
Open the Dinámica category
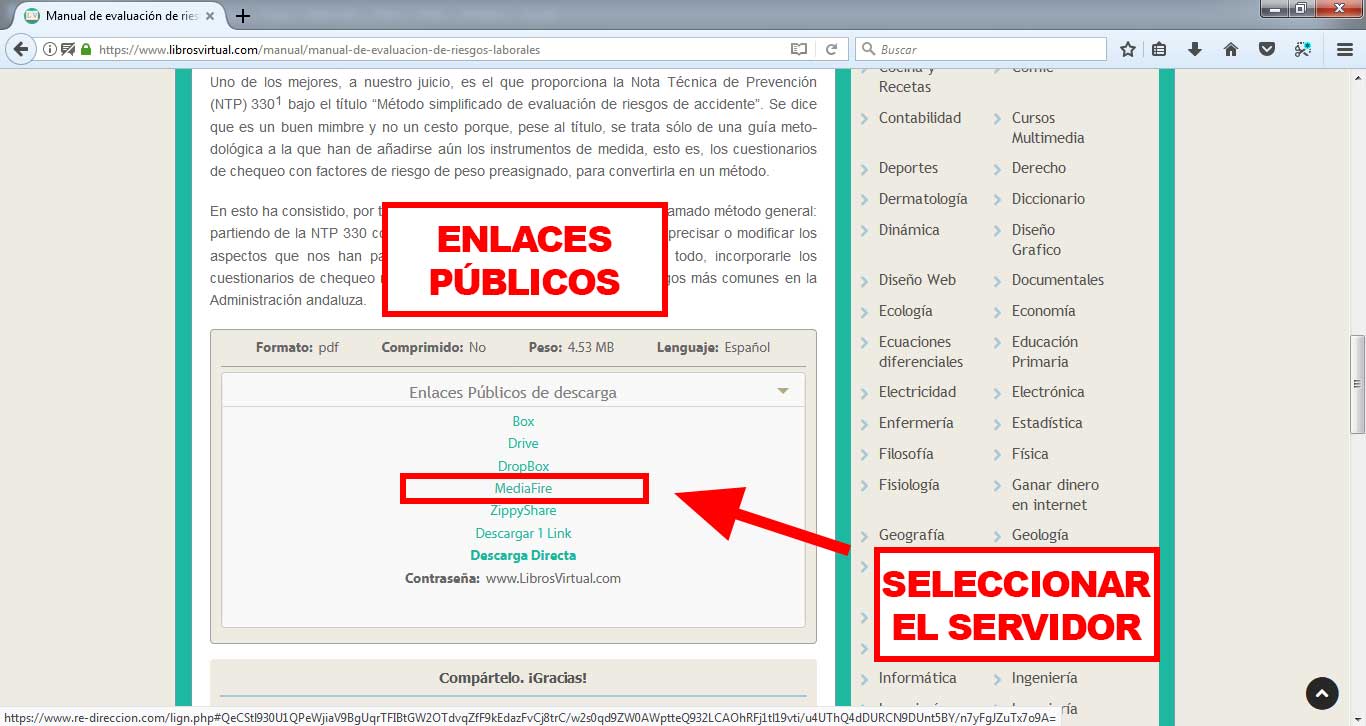click(x=909, y=229)
